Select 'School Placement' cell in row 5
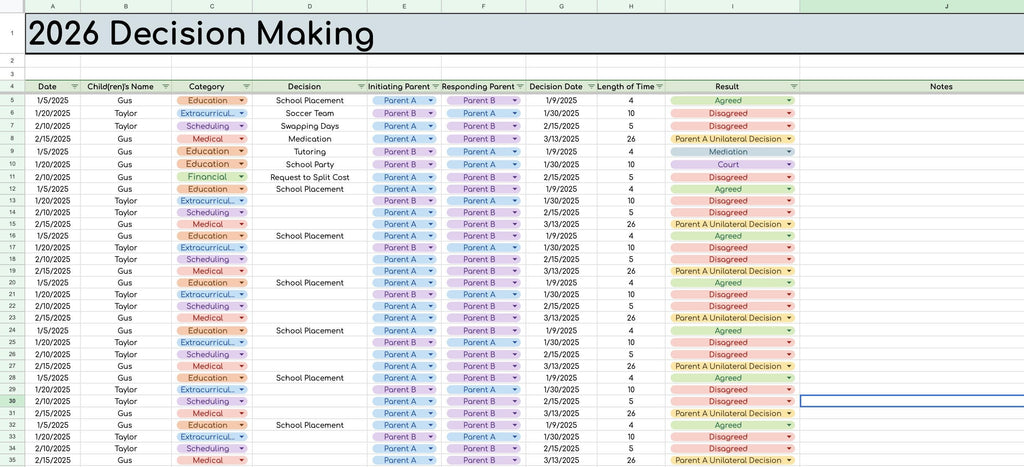Image resolution: width=1024 pixels, height=467 pixels. 310,101
